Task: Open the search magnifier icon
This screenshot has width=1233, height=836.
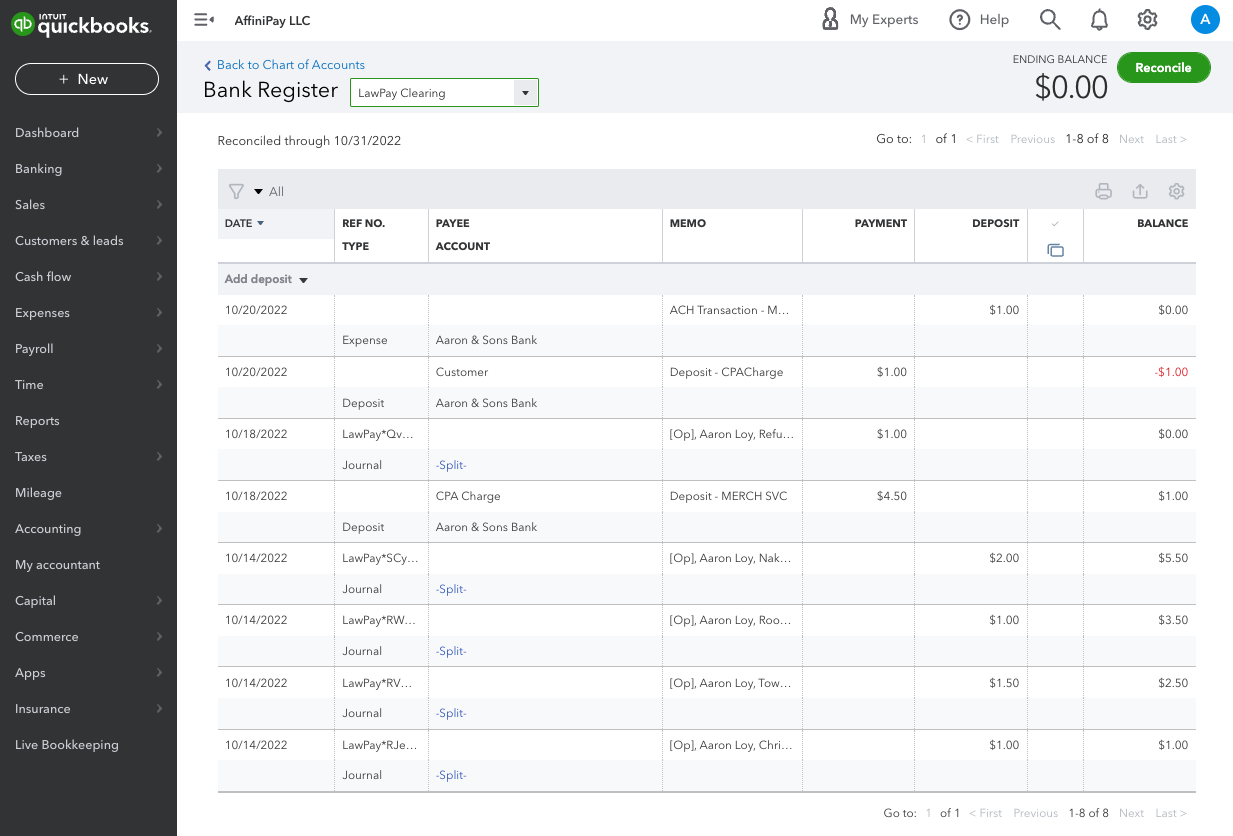Action: [x=1049, y=20]
